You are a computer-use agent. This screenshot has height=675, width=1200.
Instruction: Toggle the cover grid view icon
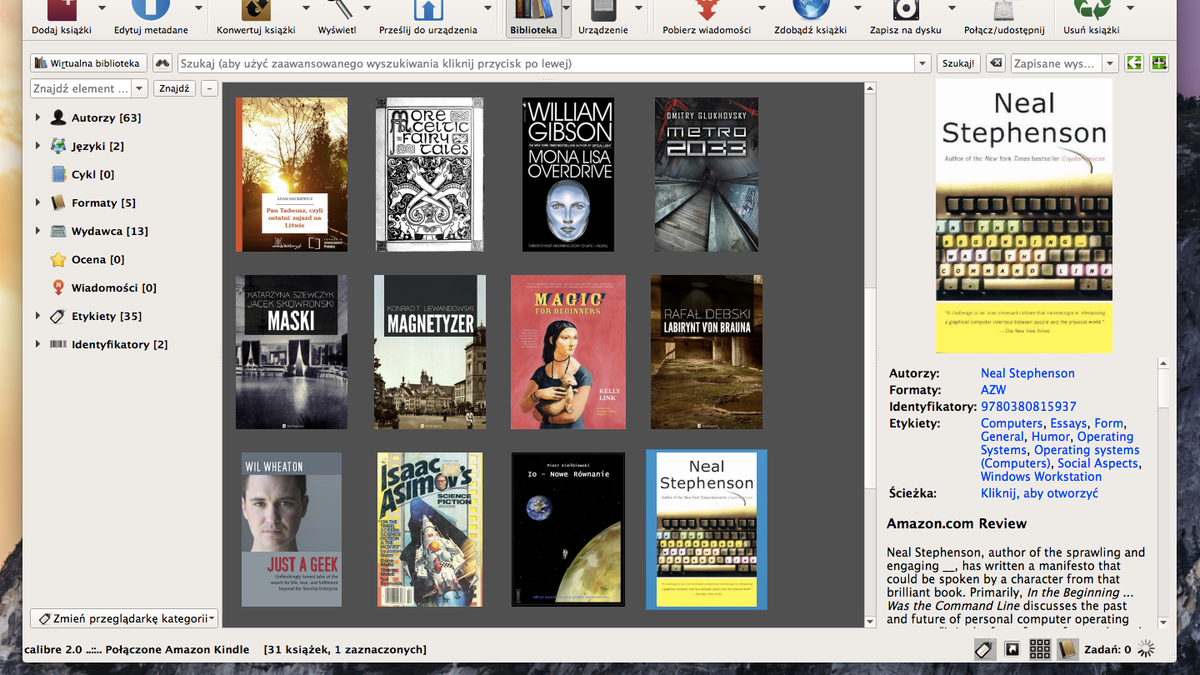tap(1040, 649)
